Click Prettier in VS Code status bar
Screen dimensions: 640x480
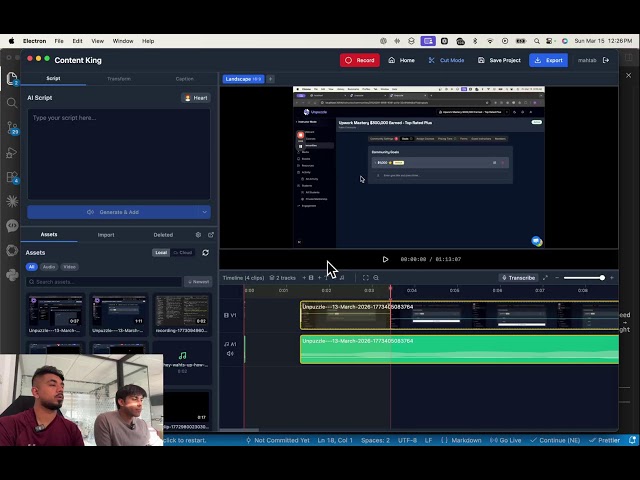pos(604,440)
